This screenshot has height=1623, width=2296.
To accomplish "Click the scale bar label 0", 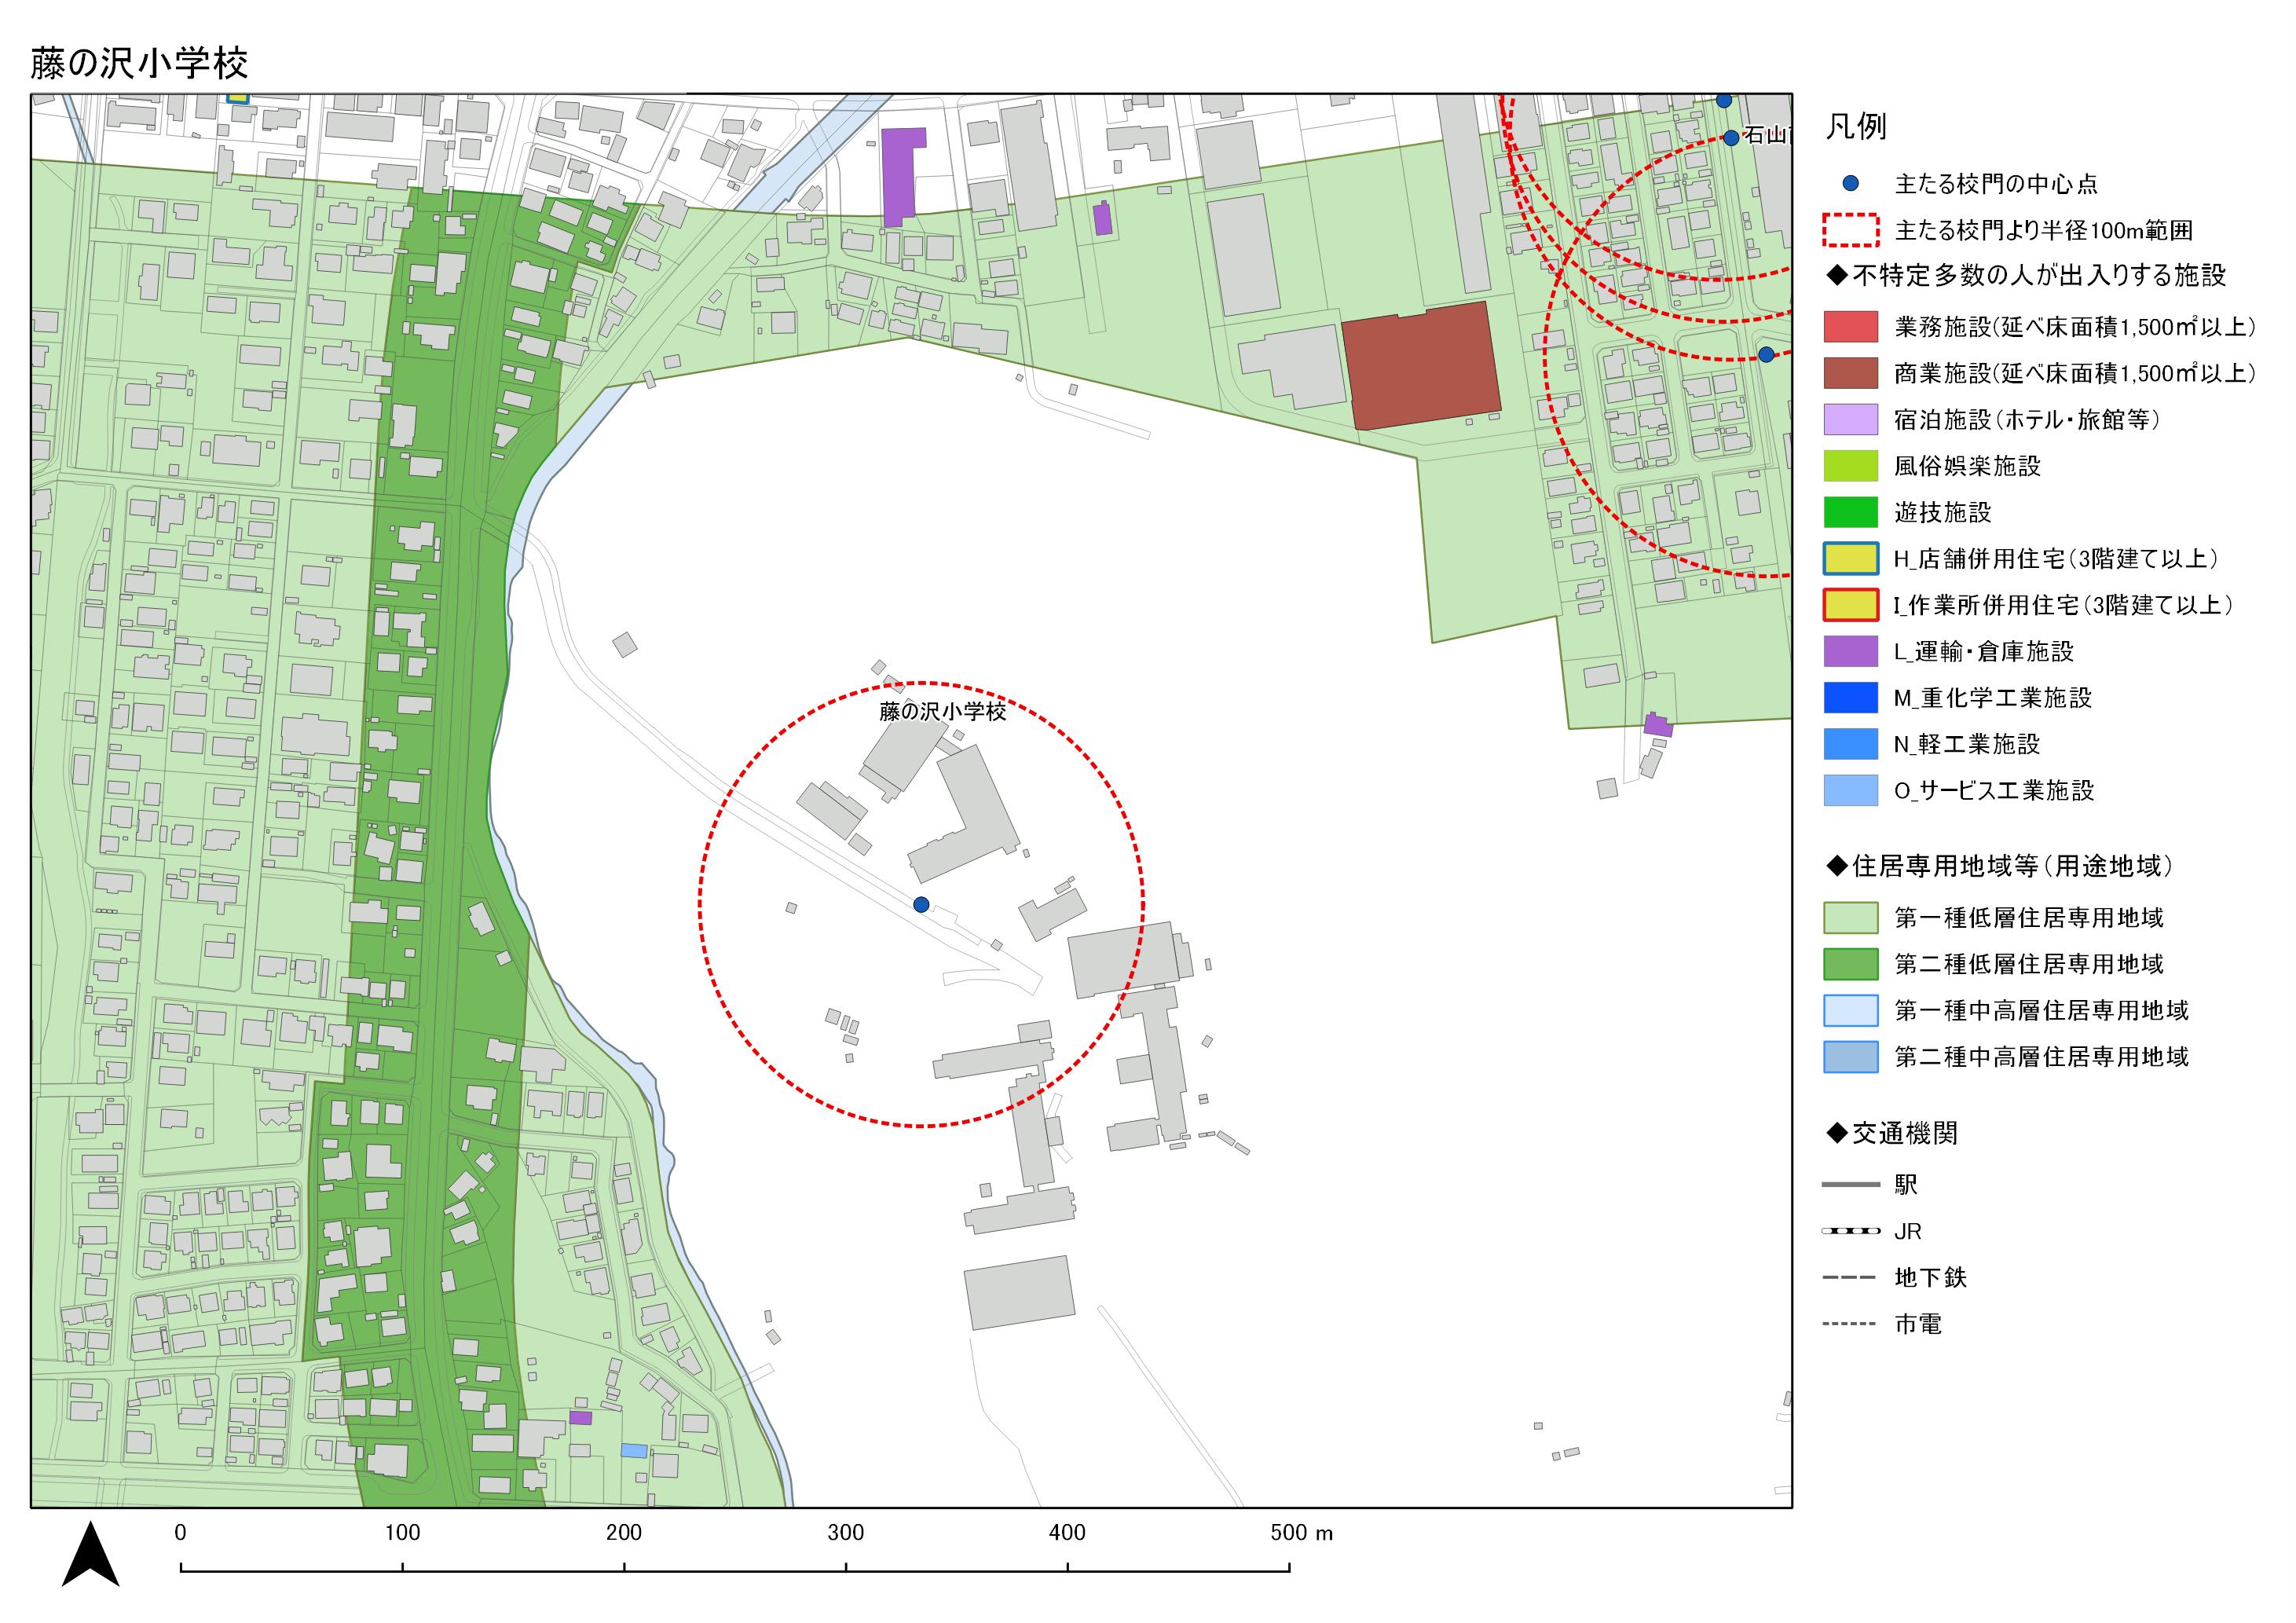I will point(180,1533).
